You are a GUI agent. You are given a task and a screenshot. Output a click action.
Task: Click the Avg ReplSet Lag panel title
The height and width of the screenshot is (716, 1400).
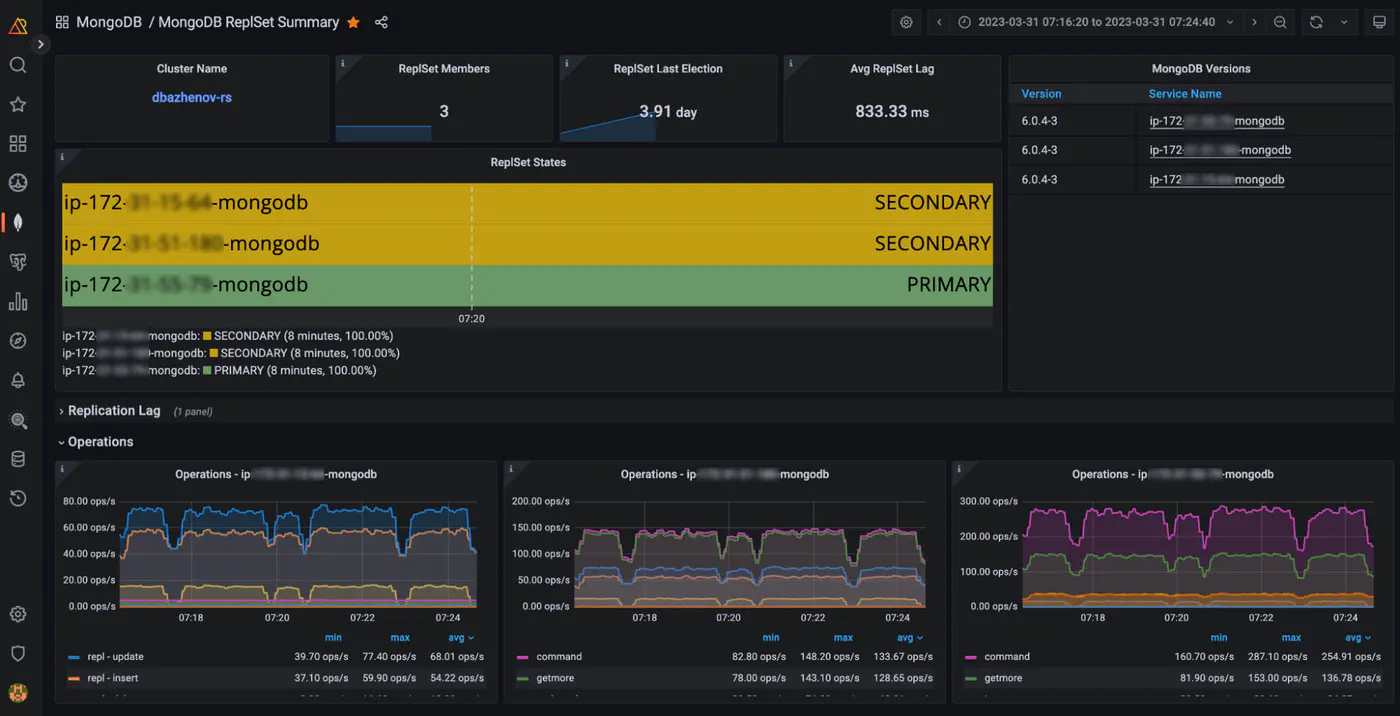(892, 69)
